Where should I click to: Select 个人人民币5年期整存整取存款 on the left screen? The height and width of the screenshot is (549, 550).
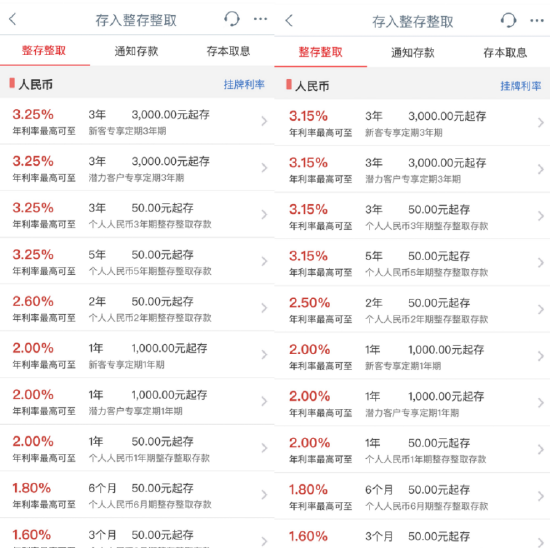point(150,271)
